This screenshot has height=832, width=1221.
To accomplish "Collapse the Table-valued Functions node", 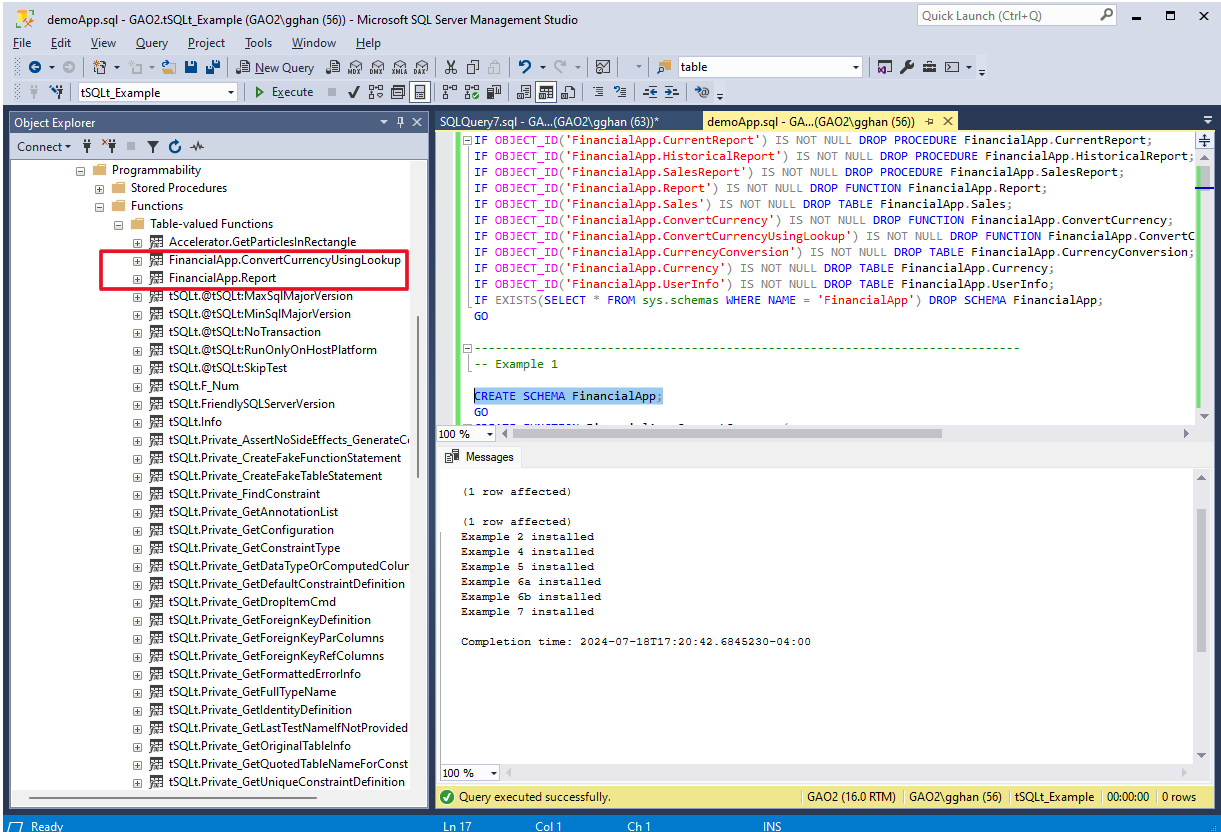I will 118,223.
